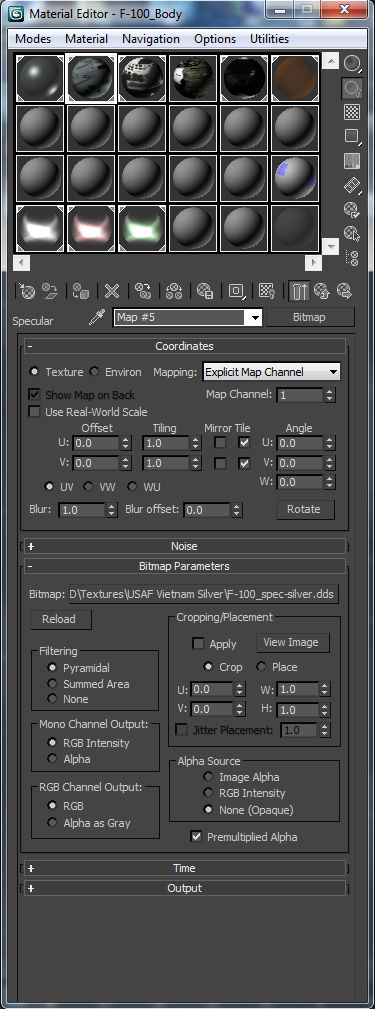The height and width of the screenshot is (1009, 375).
Task: Toggle the V Tile checkbox
Action: click(x=244, y=463)
